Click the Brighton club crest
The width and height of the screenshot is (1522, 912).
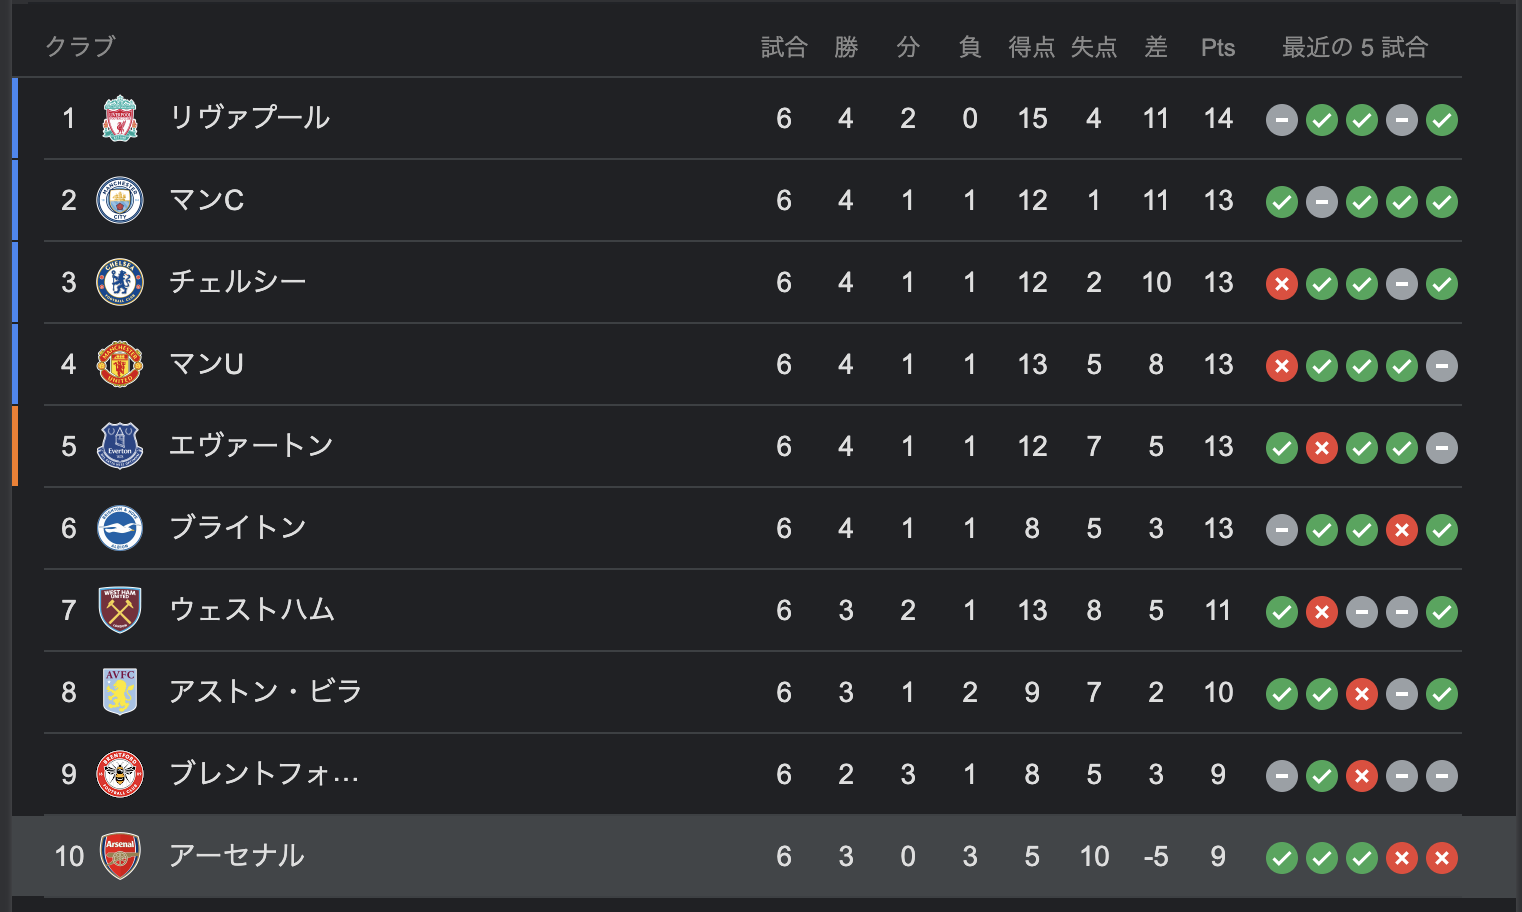point(120,528)
